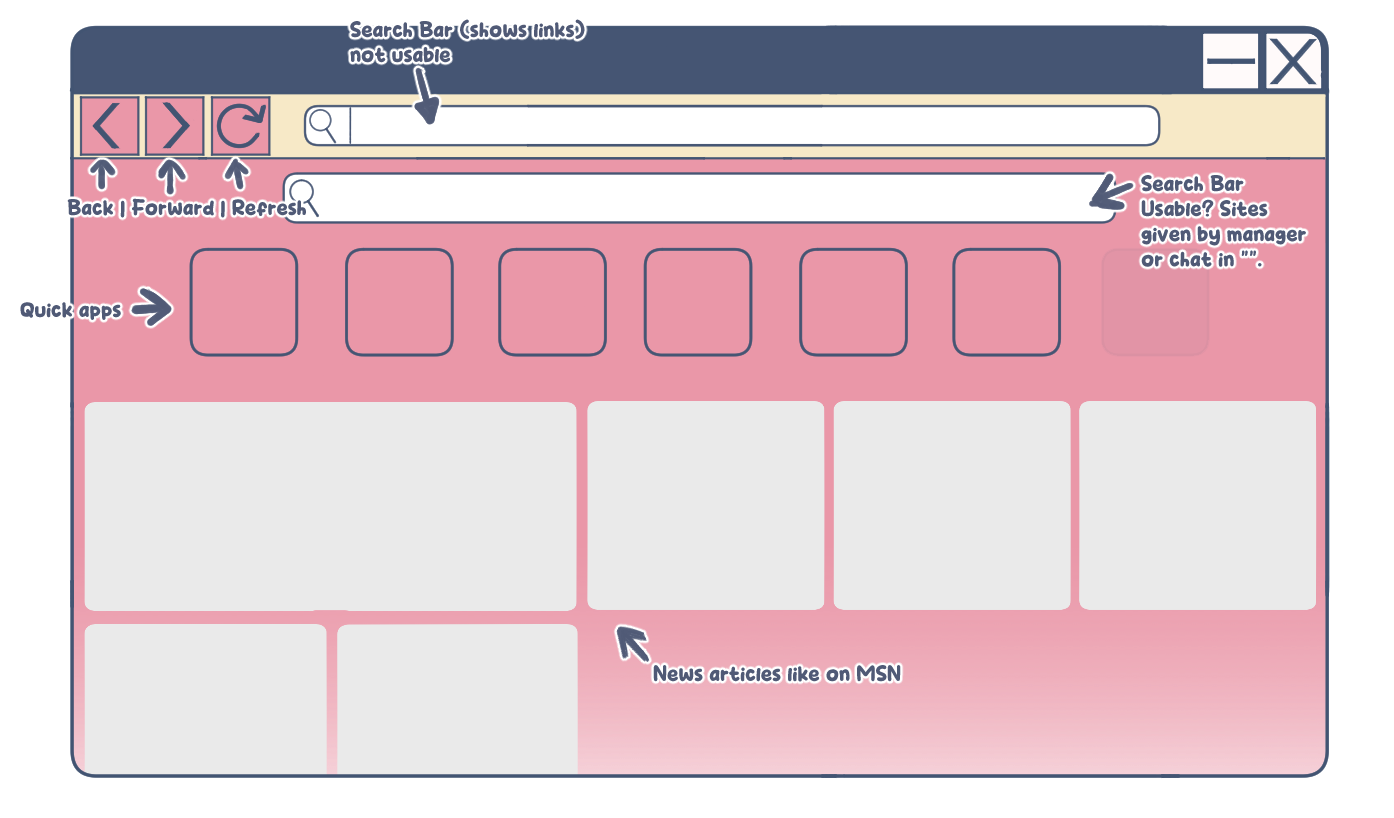Open the rightmost news card in the top row

tap(1198, 505)
